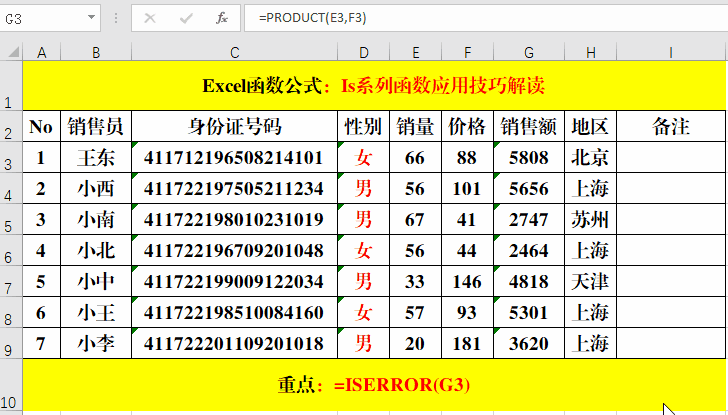Click the '地区' header cell
Screen dimensions: 728x415
pyautogui.click(x=591, y=126)
